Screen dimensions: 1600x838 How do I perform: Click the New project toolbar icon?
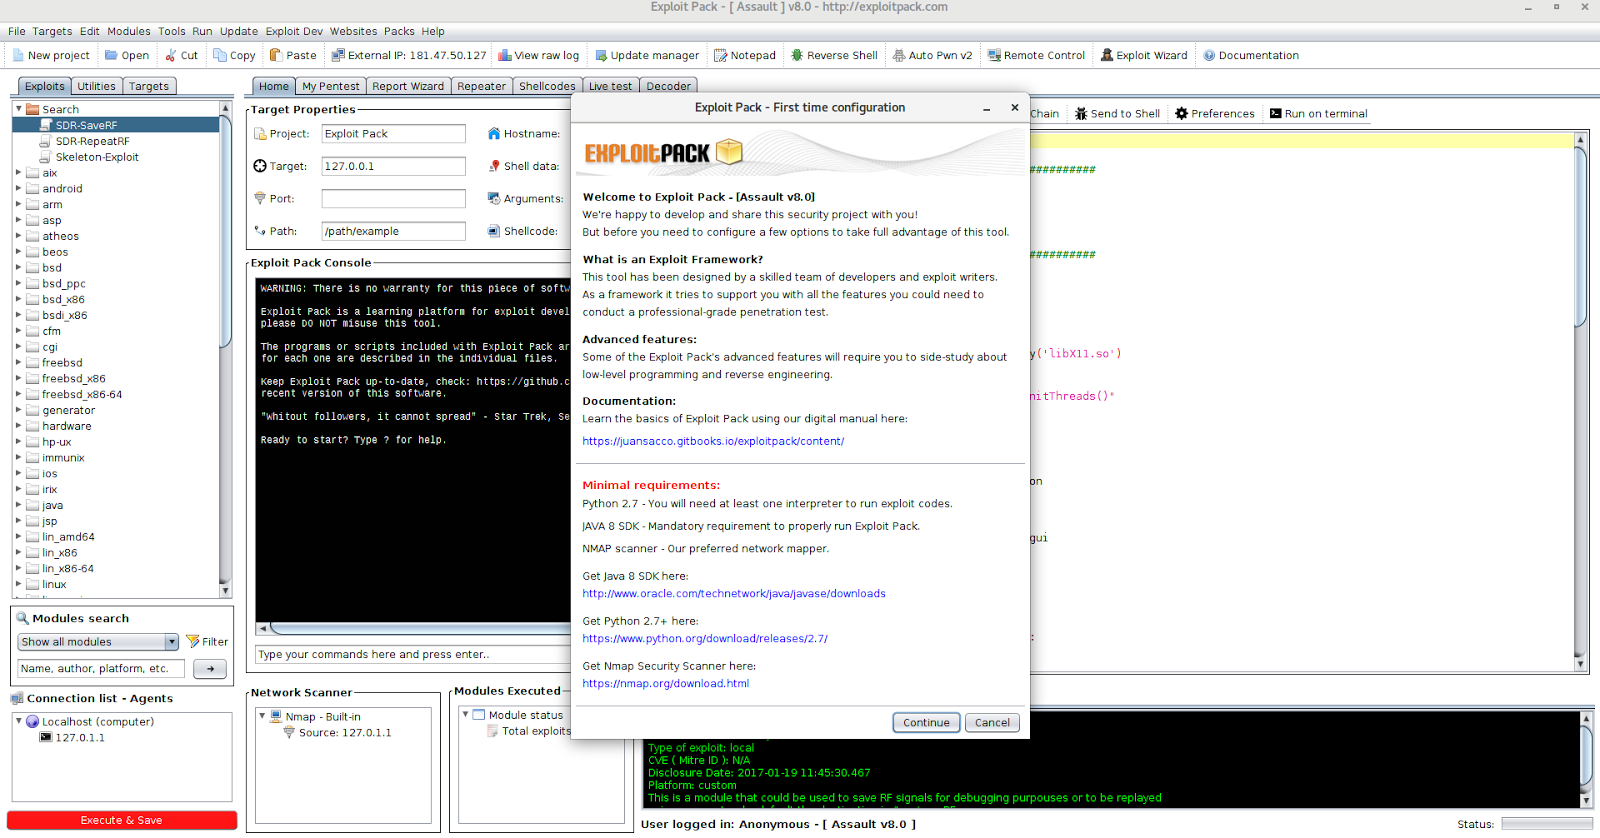click(18, 55)
